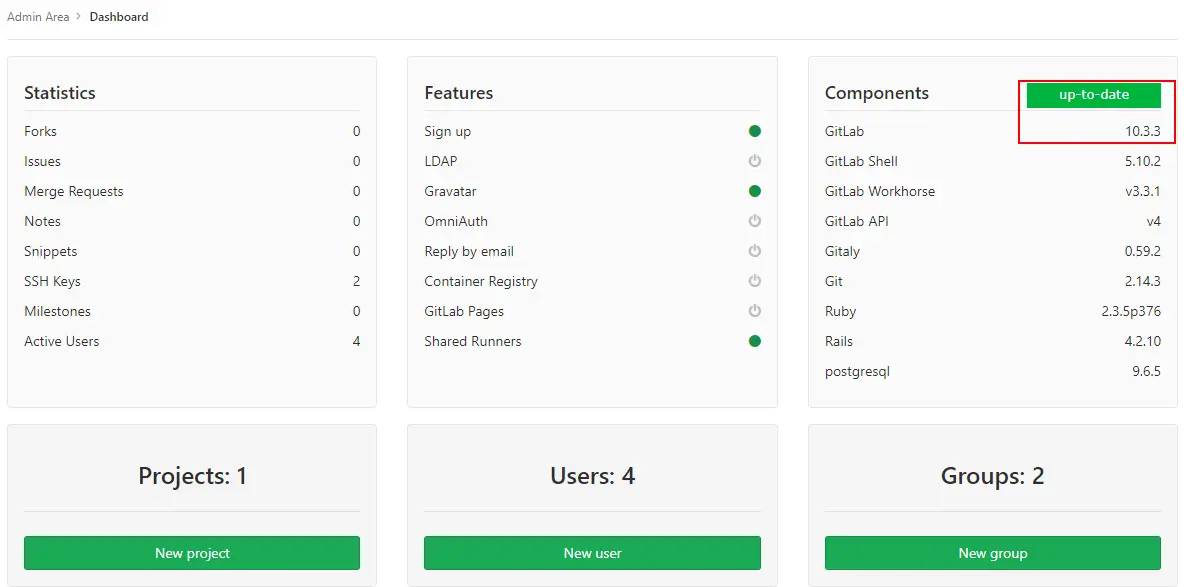Open the Admin Area breadcrumb link
The width and height of the screenshot is (1184, 587).
tap(39, 16)
